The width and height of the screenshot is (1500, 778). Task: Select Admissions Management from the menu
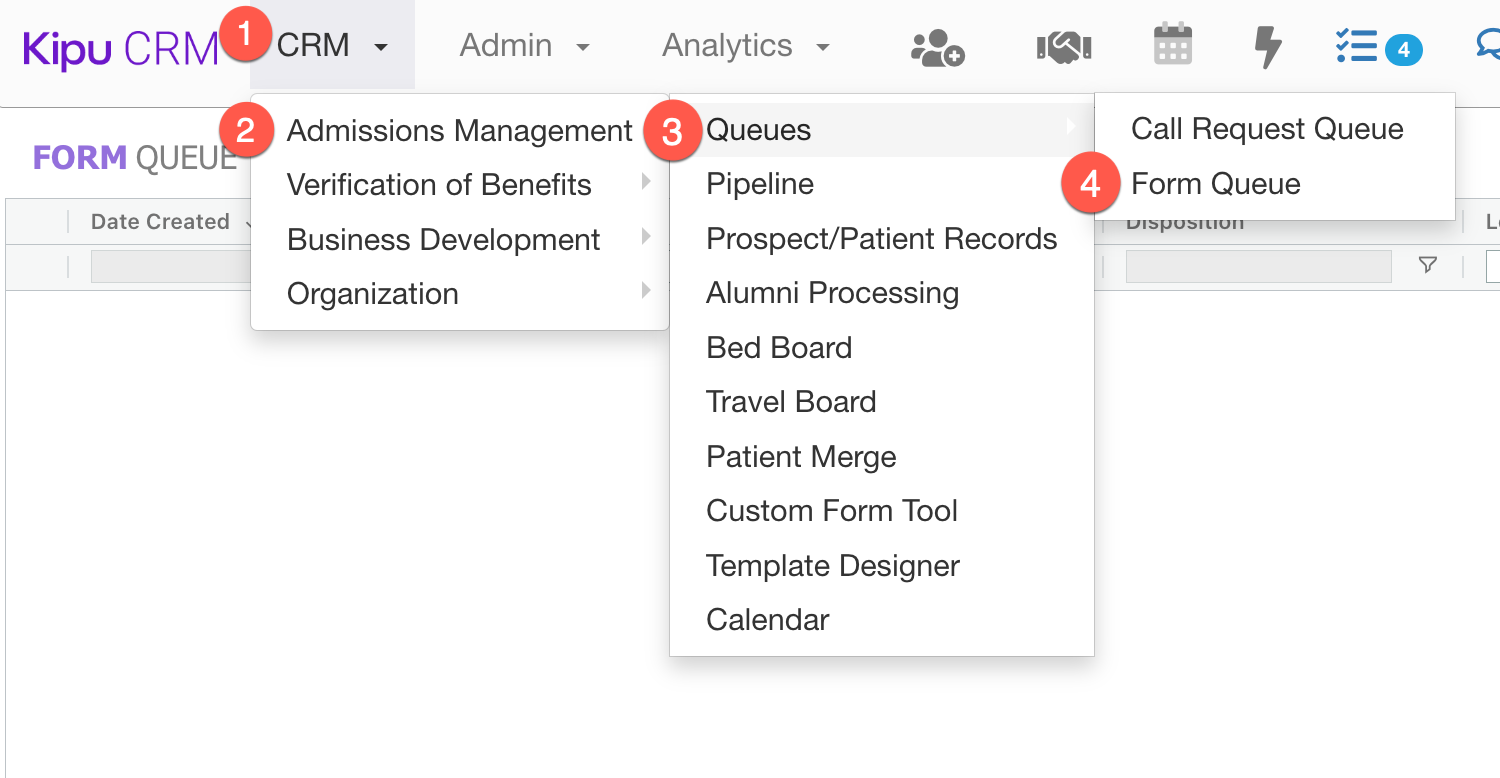coord(459,130)
